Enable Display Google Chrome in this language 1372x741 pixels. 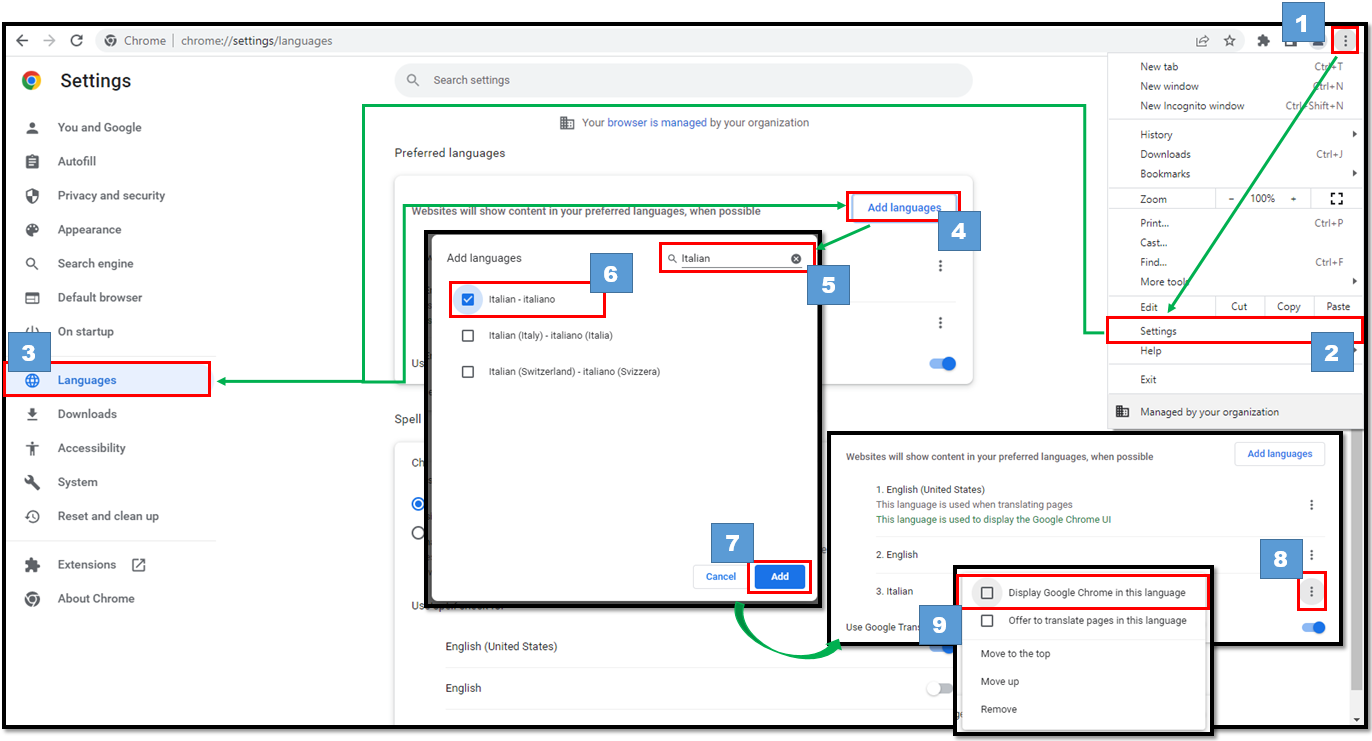[x=987, y=592]
